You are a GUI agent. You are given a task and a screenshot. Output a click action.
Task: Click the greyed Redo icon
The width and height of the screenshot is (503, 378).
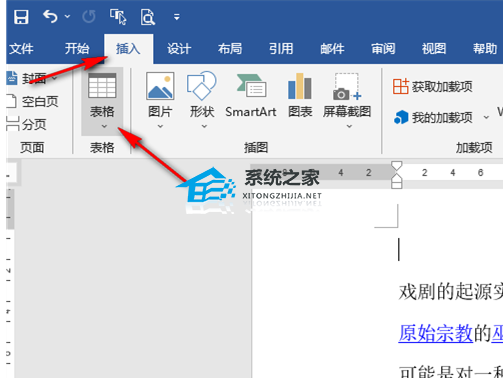point(89,16)
